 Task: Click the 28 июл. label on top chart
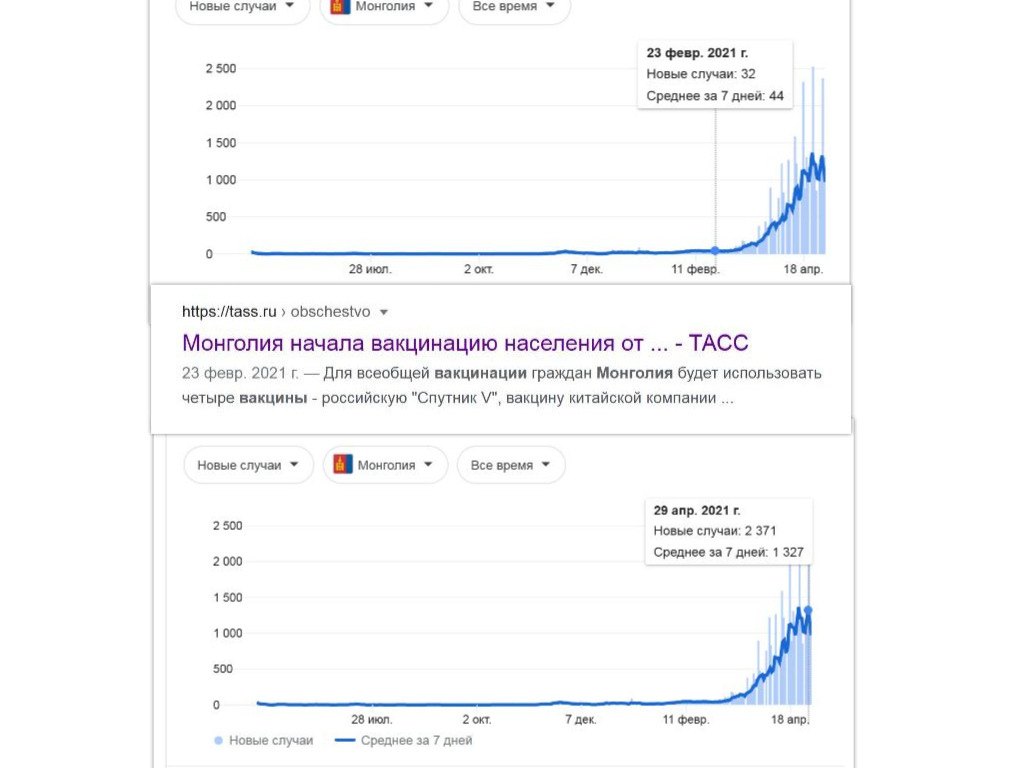[370, 269]
